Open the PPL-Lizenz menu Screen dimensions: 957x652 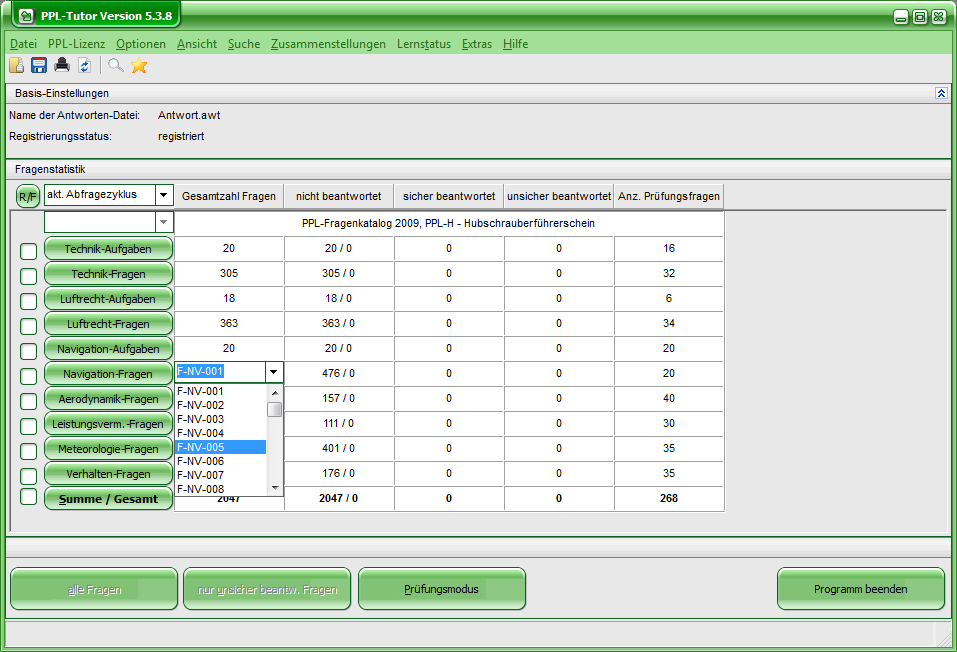(x=76, y=44)
